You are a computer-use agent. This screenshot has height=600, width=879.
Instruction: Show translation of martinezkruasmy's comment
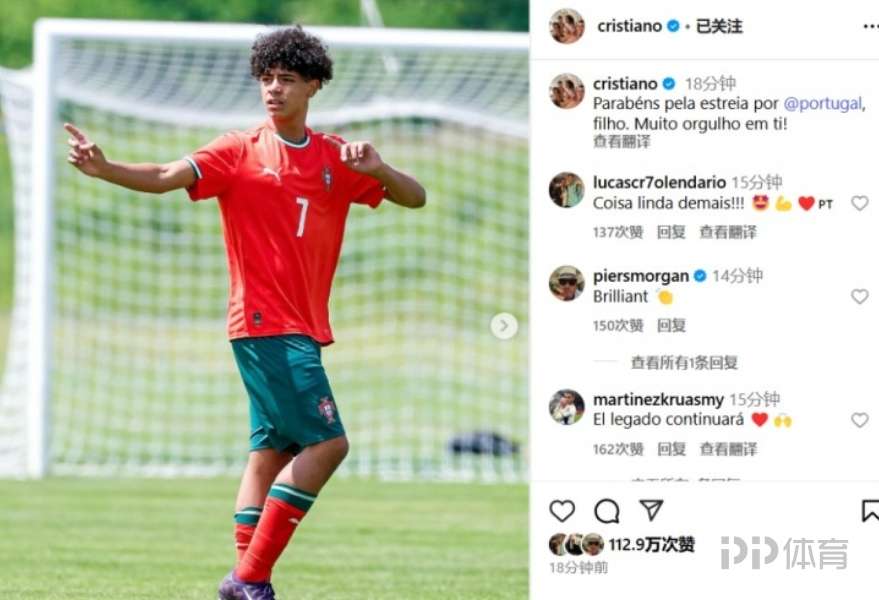point(728,449)
